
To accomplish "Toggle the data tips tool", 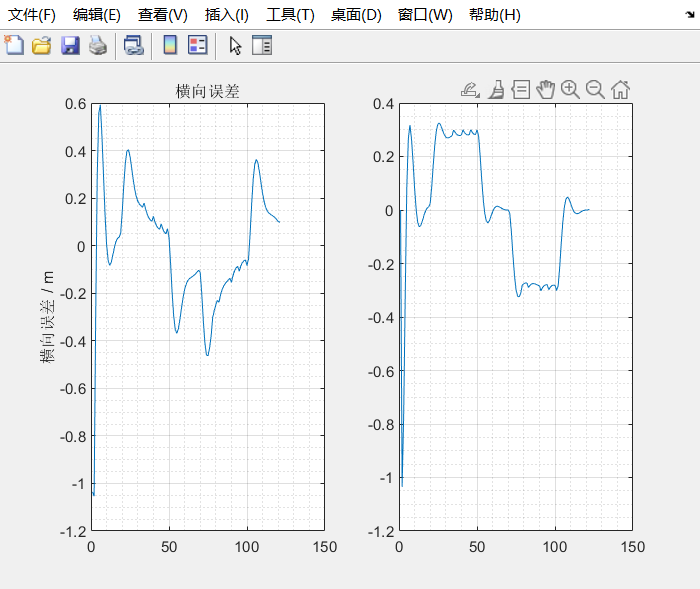I will pos(521,90).
